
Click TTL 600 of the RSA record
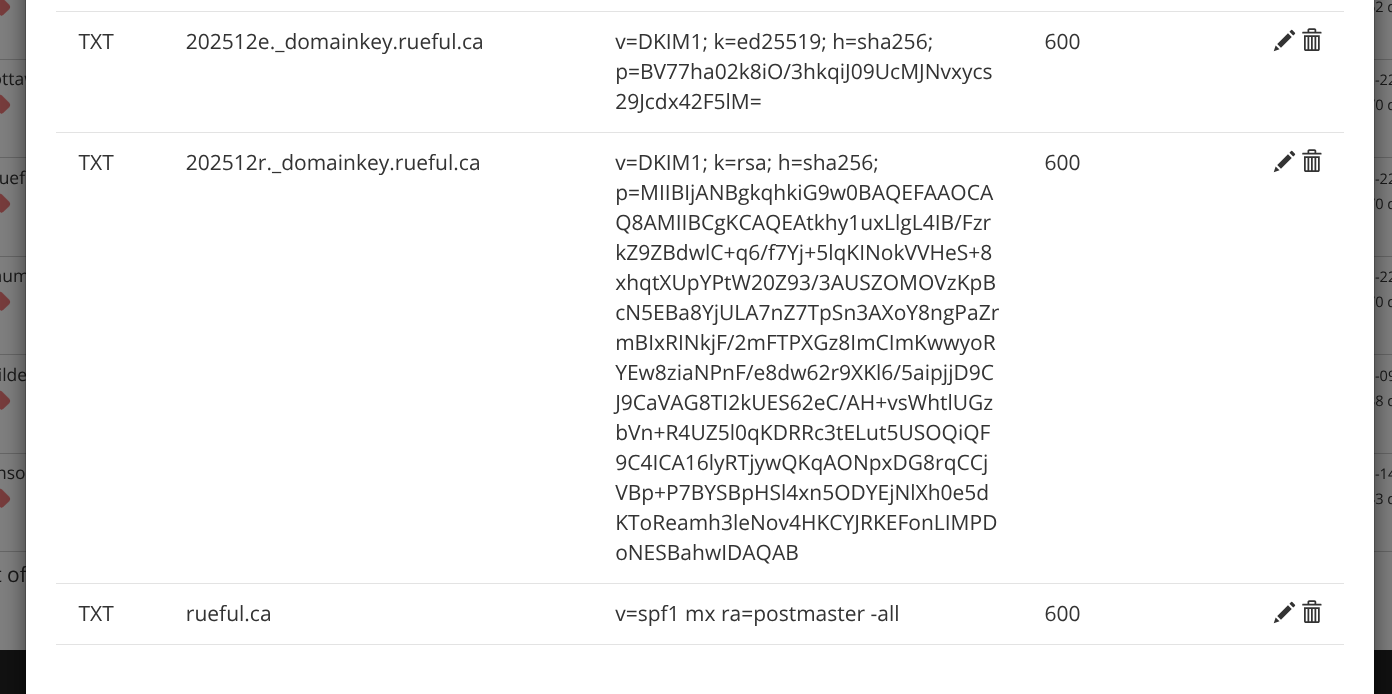1062,163
